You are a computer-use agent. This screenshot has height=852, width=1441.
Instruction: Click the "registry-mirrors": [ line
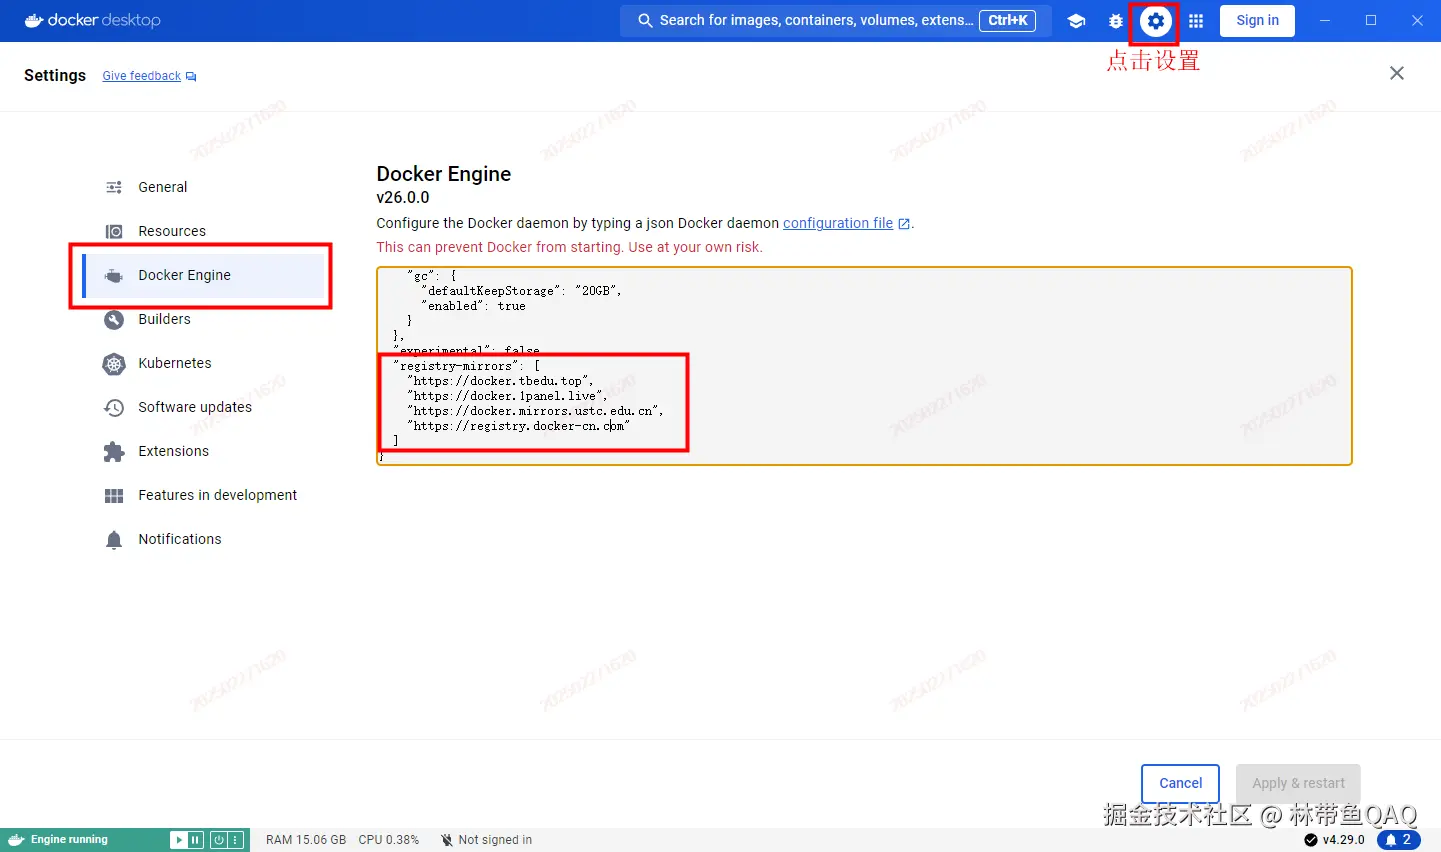point(467,366)
